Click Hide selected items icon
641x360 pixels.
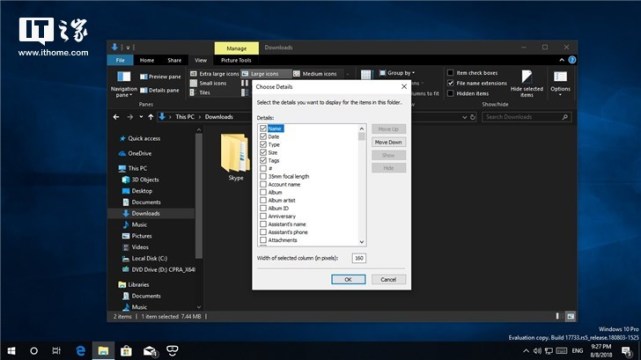tap(527, 76)
